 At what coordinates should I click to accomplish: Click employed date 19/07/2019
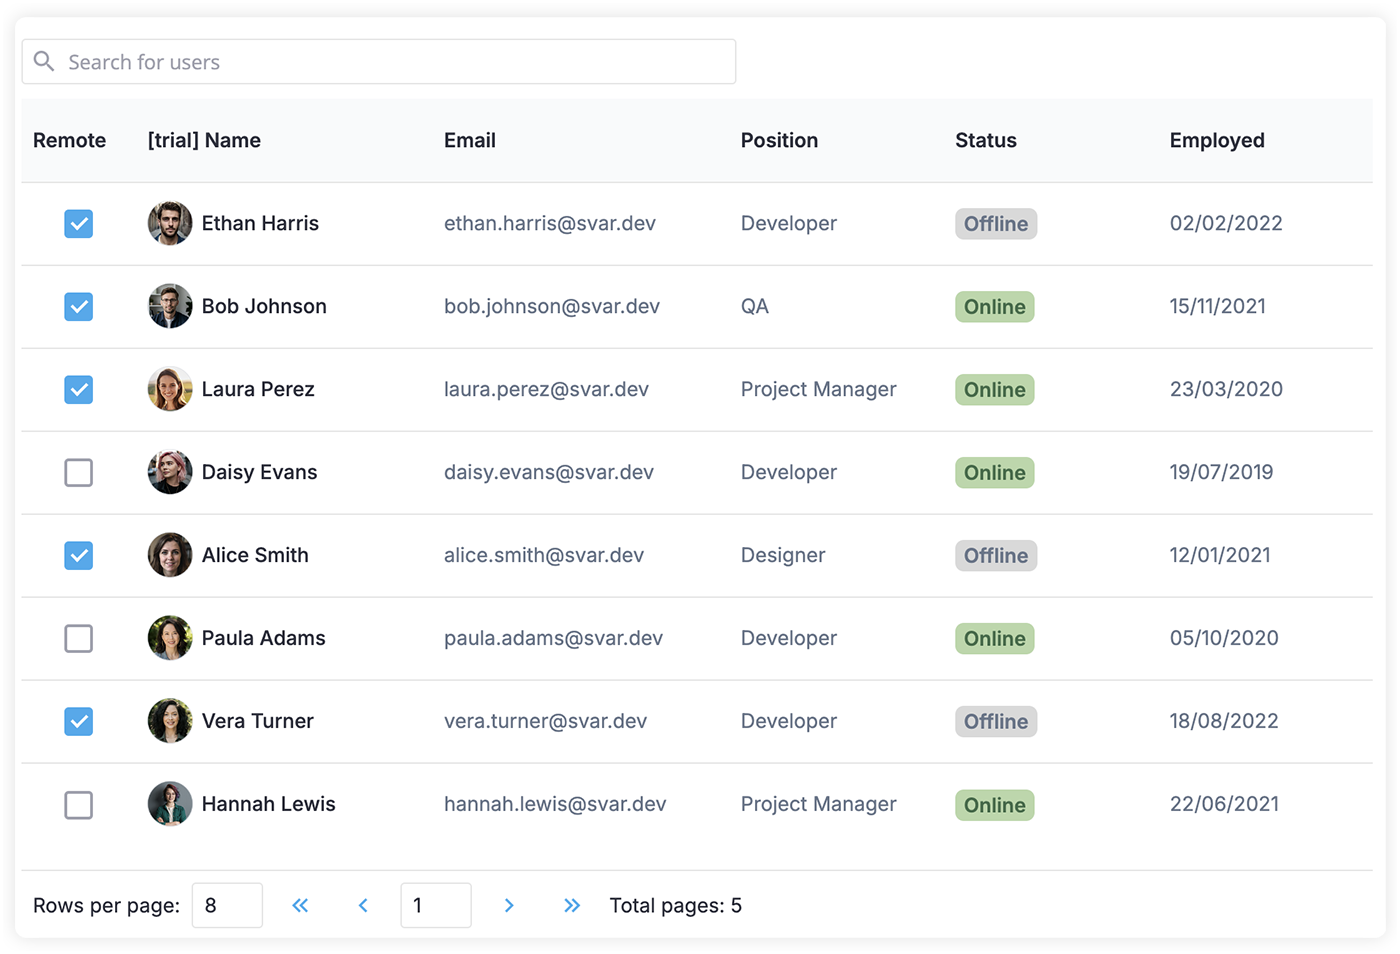pos(1221,472)
